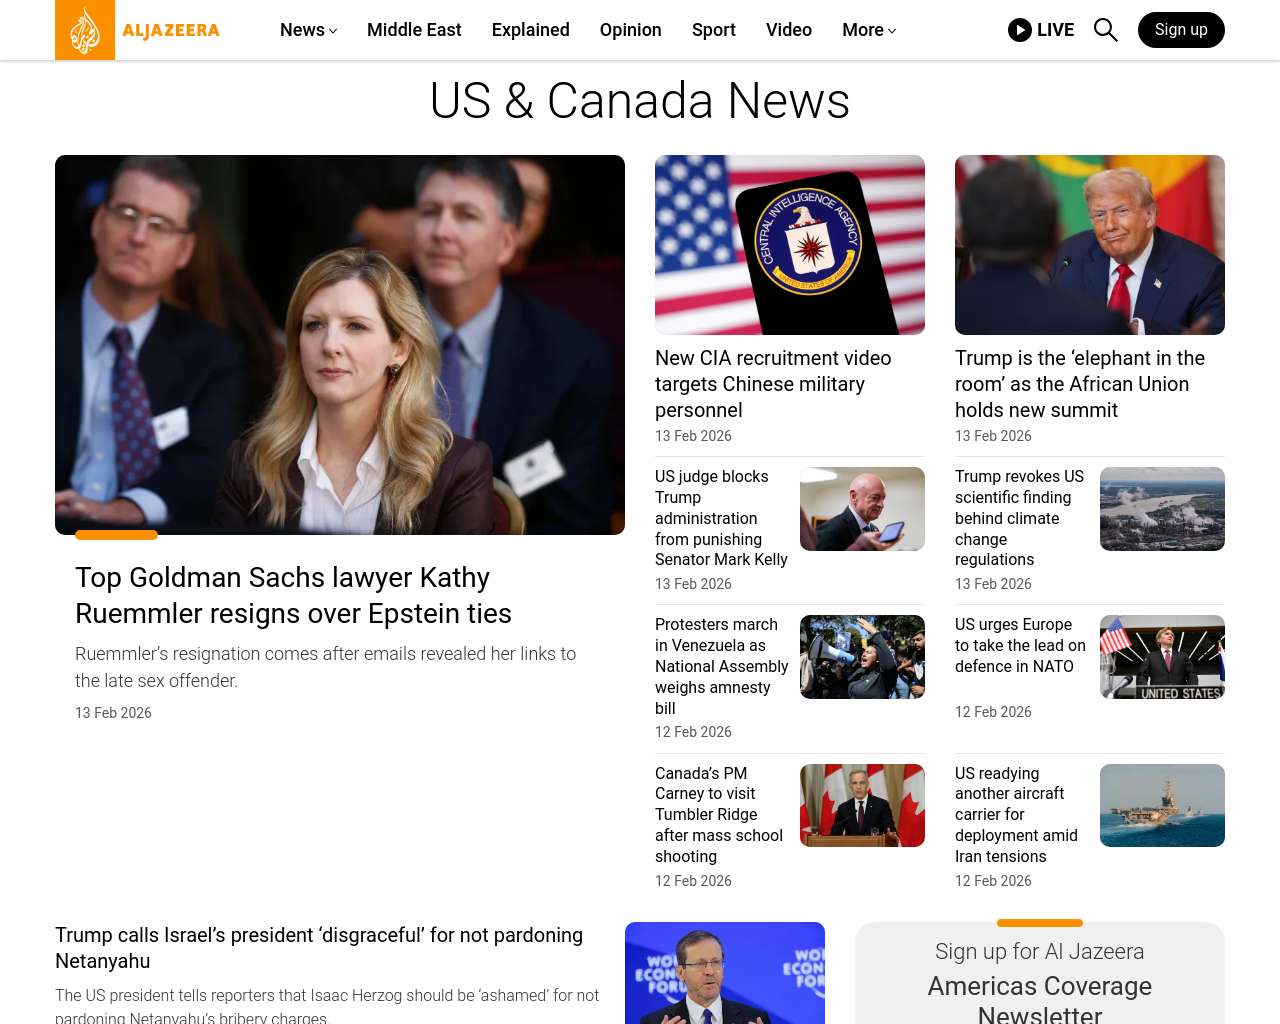Click the Ruemmler resignation summary text

click(325, 667)
